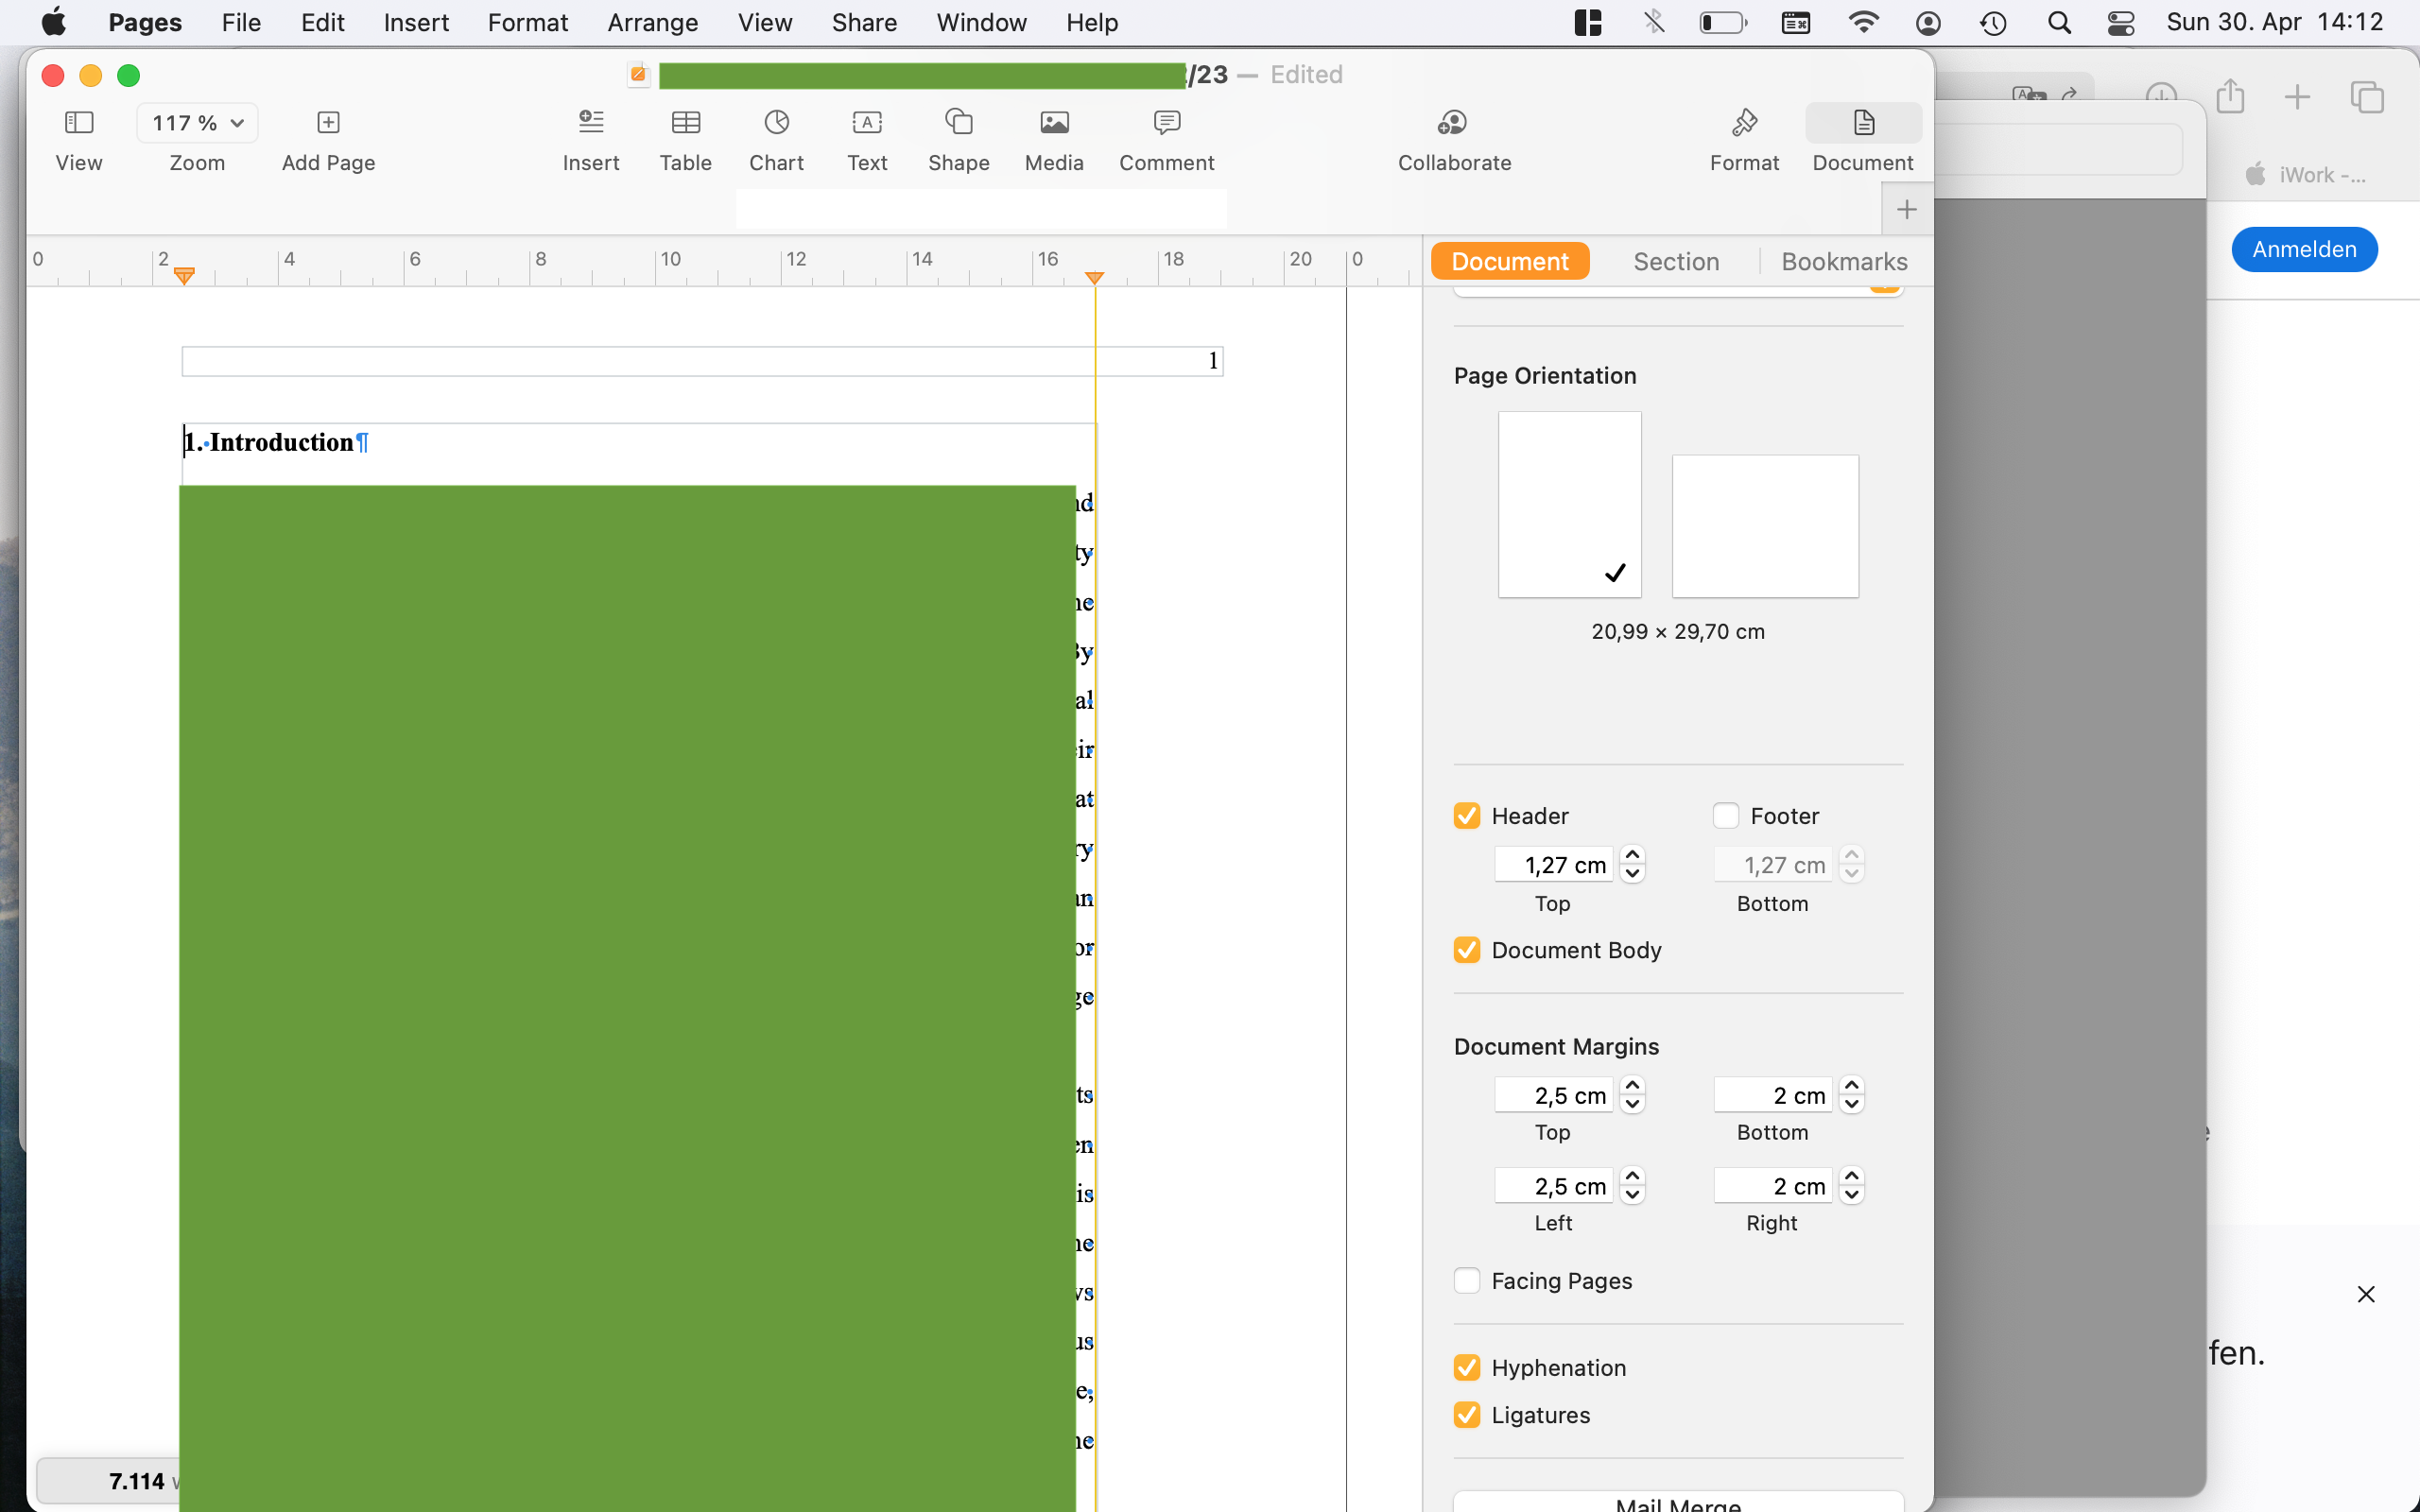Disable the Hyphenation checkbox
This screenshot has width=2420, height=1512.
pos(1467,1367)
